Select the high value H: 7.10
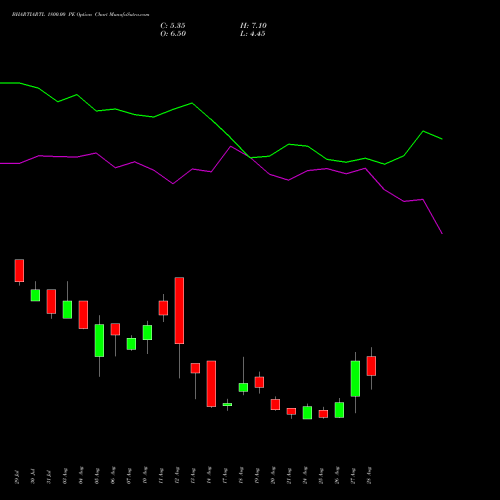 [x=253, y=26]
